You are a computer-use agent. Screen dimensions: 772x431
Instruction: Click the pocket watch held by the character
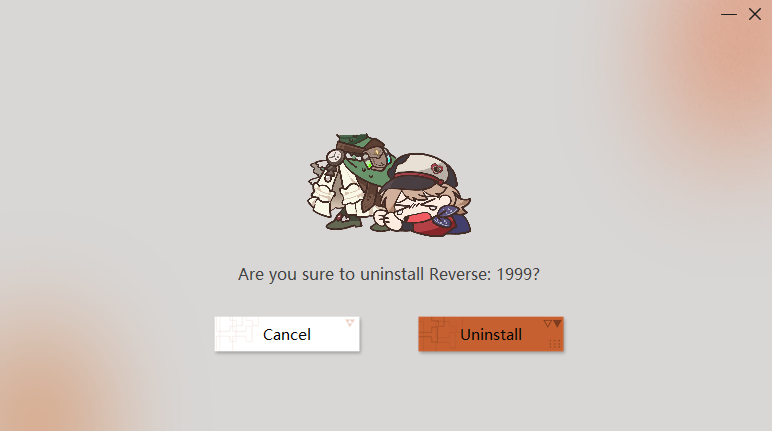[334, 158]
